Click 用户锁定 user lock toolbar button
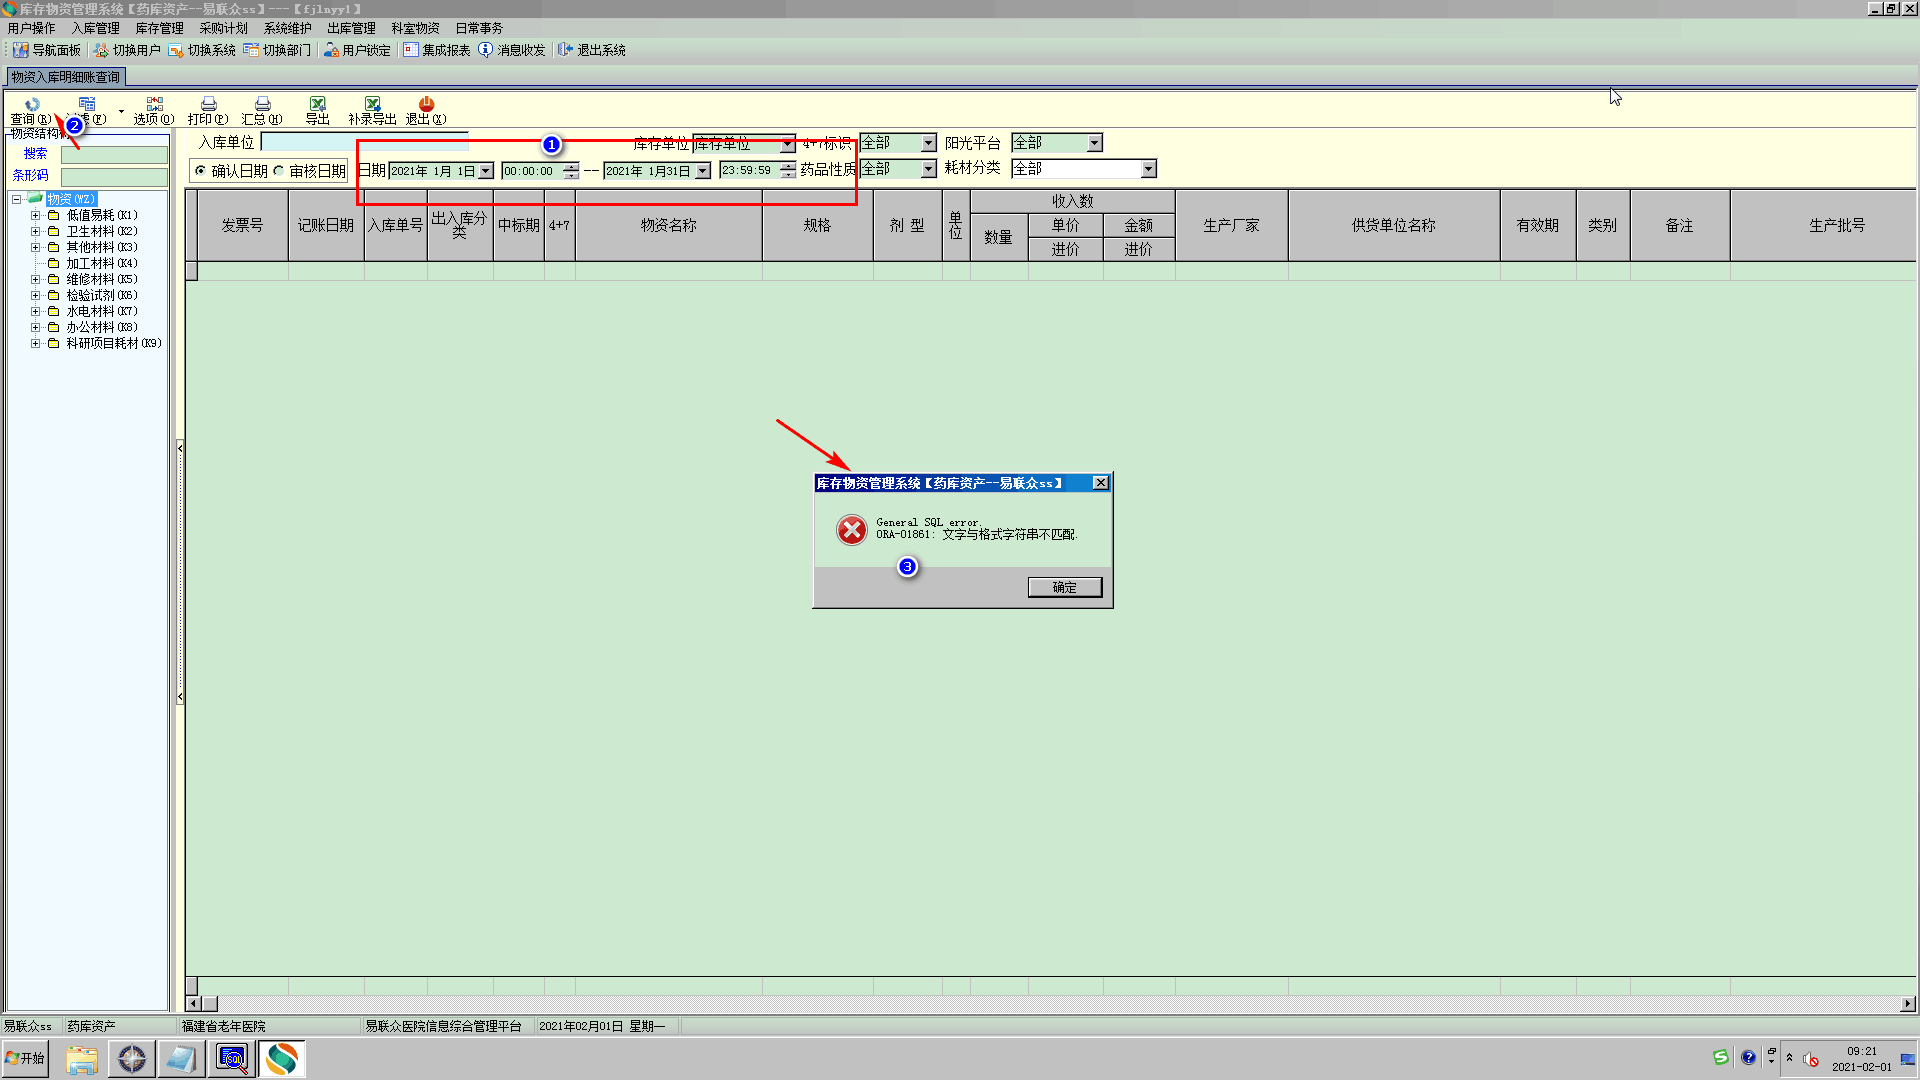Screen dimensions: 1920x1080 (x=357, y=50)
